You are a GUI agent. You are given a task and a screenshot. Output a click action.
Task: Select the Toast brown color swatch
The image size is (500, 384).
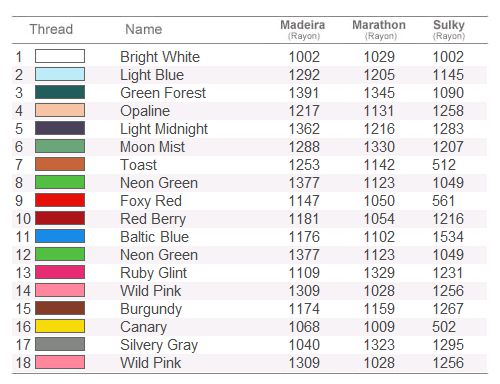tap(60, 164)
